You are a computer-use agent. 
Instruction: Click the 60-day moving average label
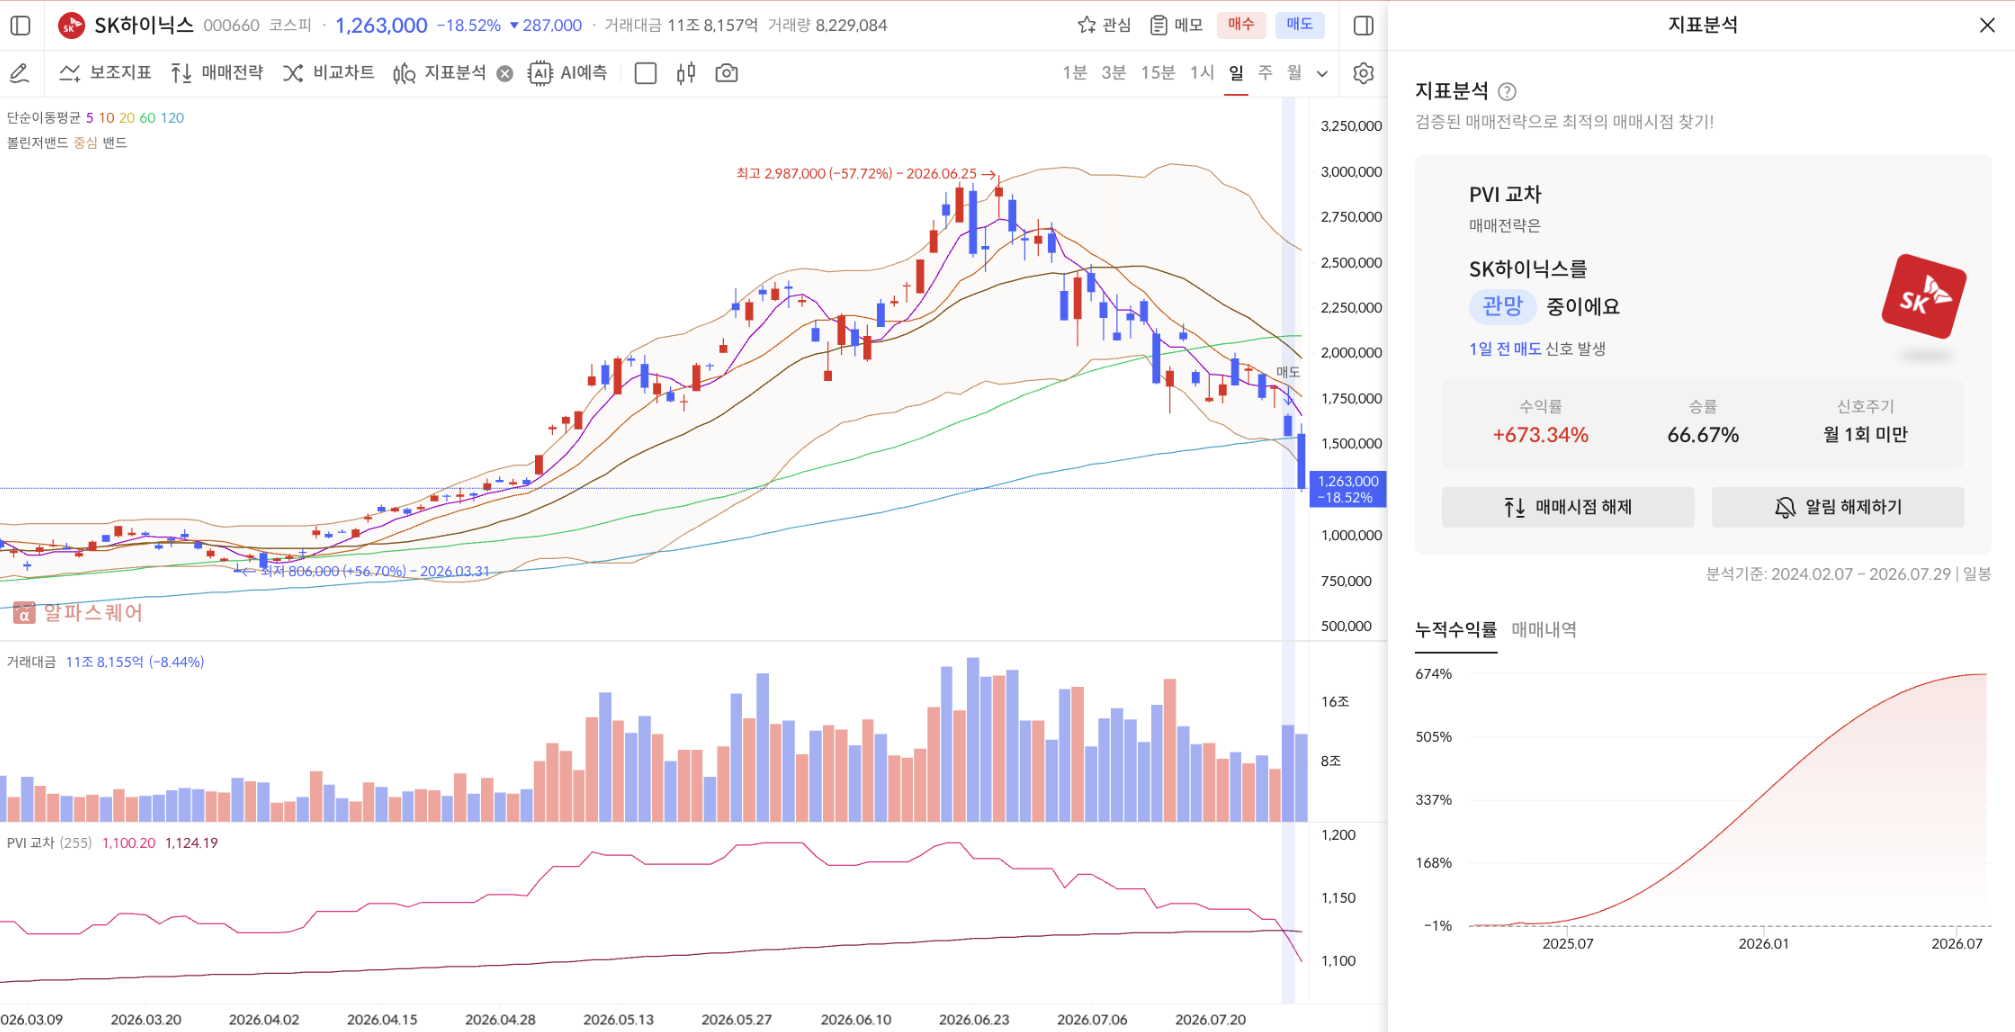click(x=147, y=118)
